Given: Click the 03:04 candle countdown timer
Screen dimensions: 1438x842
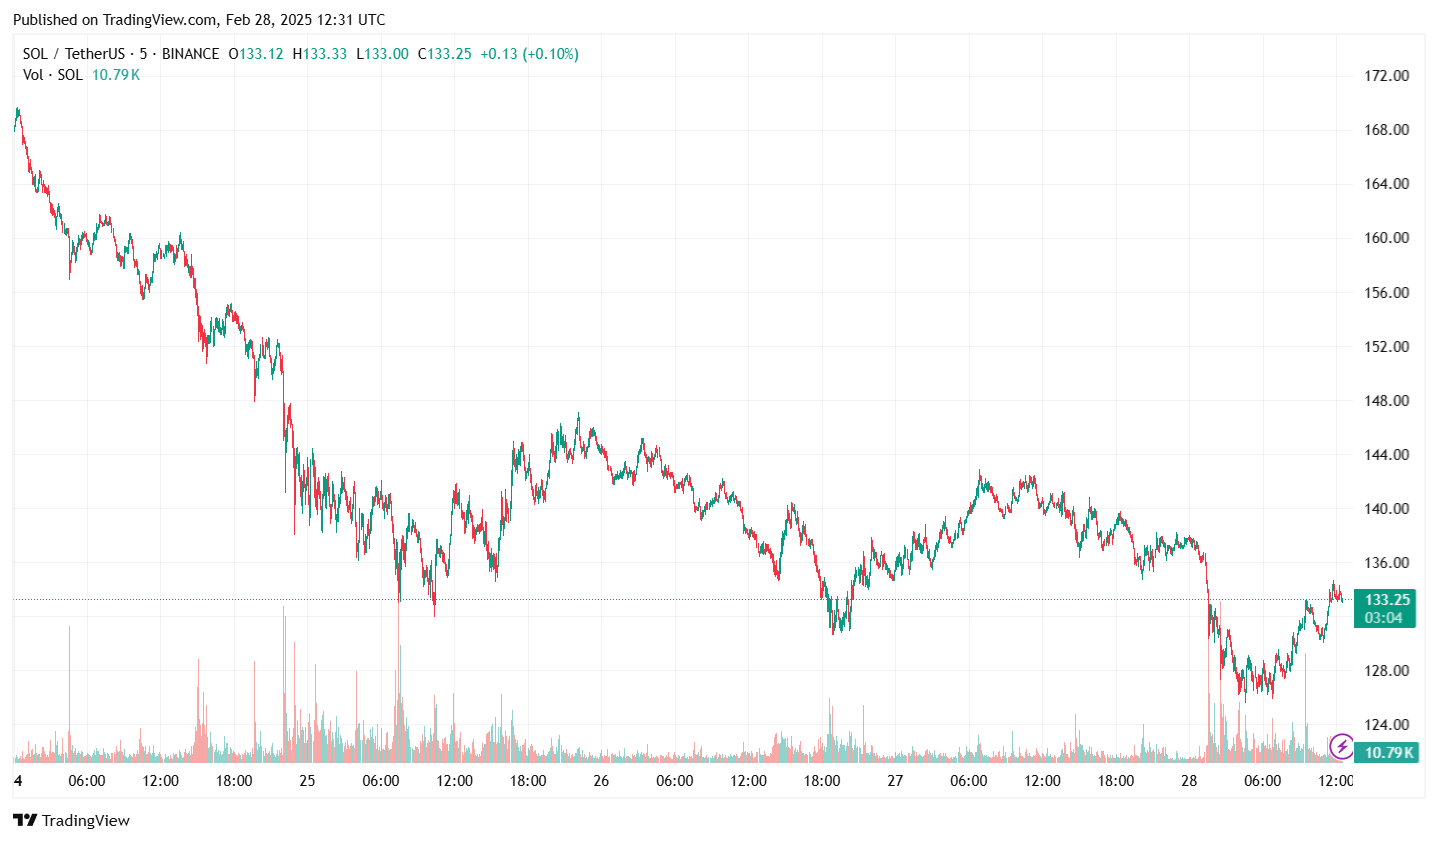Looking at the screenshot, I should tap(1383, 618).
